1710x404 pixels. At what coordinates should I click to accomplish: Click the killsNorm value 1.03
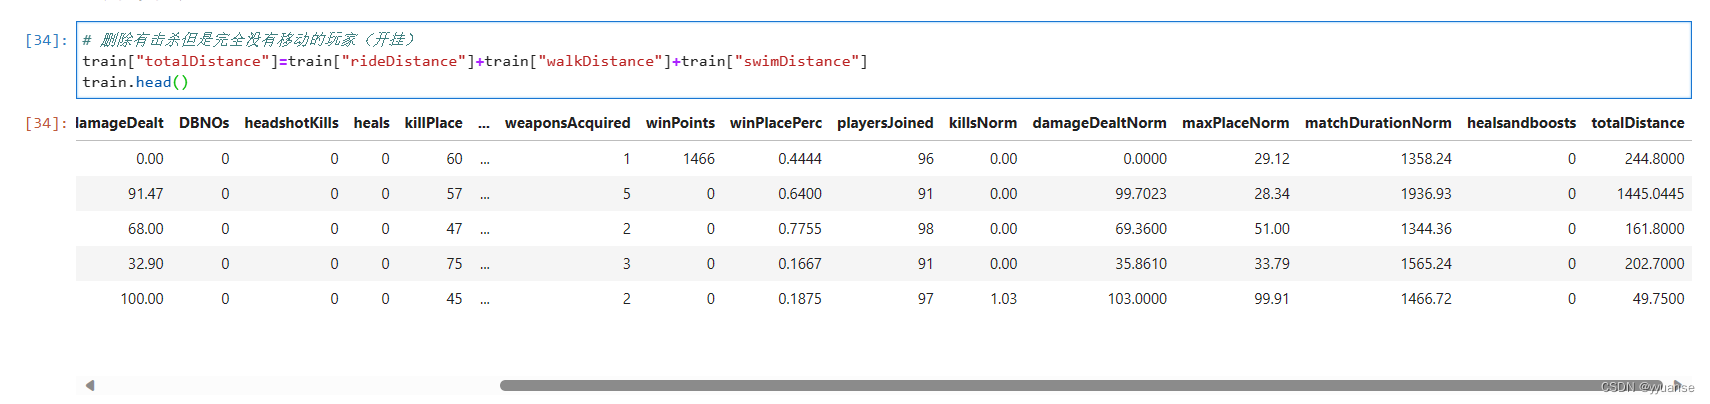coord(1003,299)
